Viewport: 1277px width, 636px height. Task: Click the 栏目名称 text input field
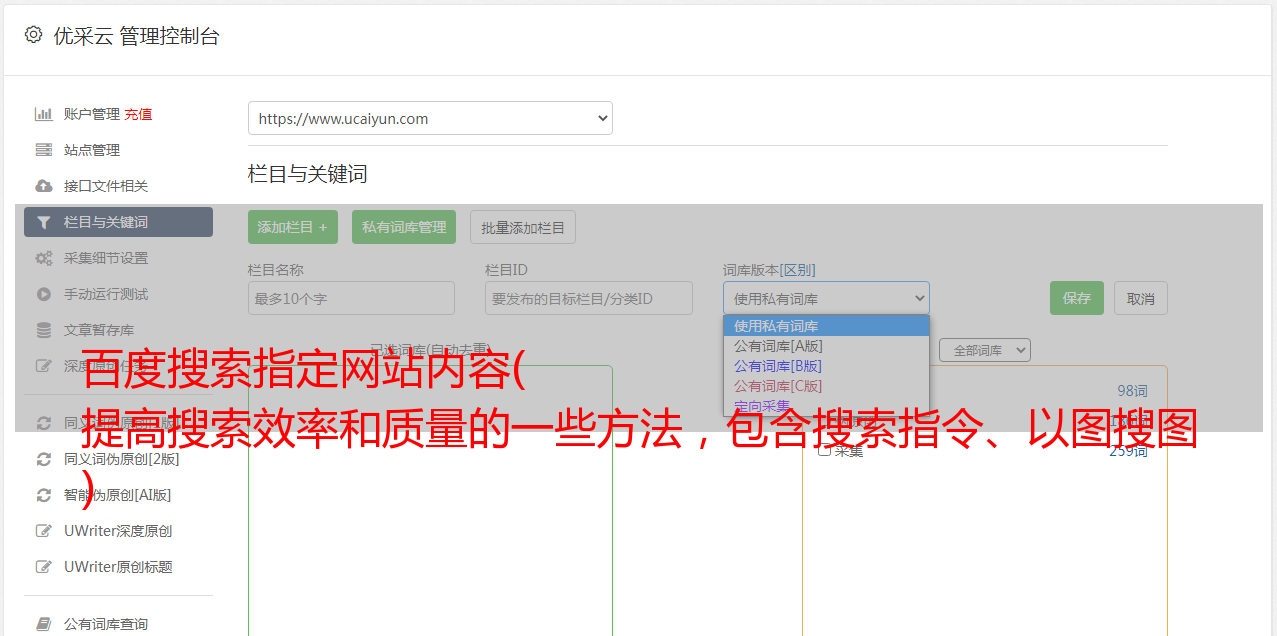click(x=351, y=298)
